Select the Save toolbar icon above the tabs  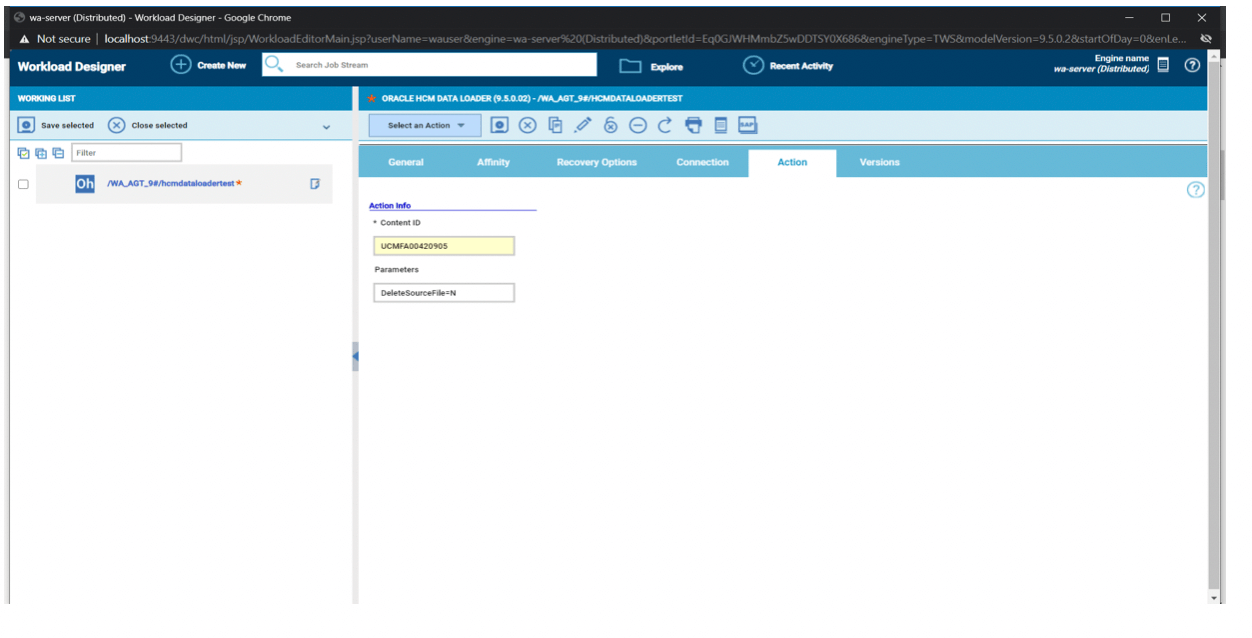[x=500, y=125]
